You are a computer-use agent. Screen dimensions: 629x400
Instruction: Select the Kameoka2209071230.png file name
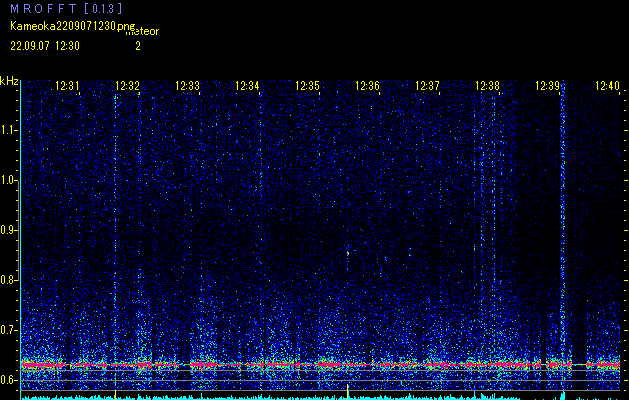(x=74, y=26)
